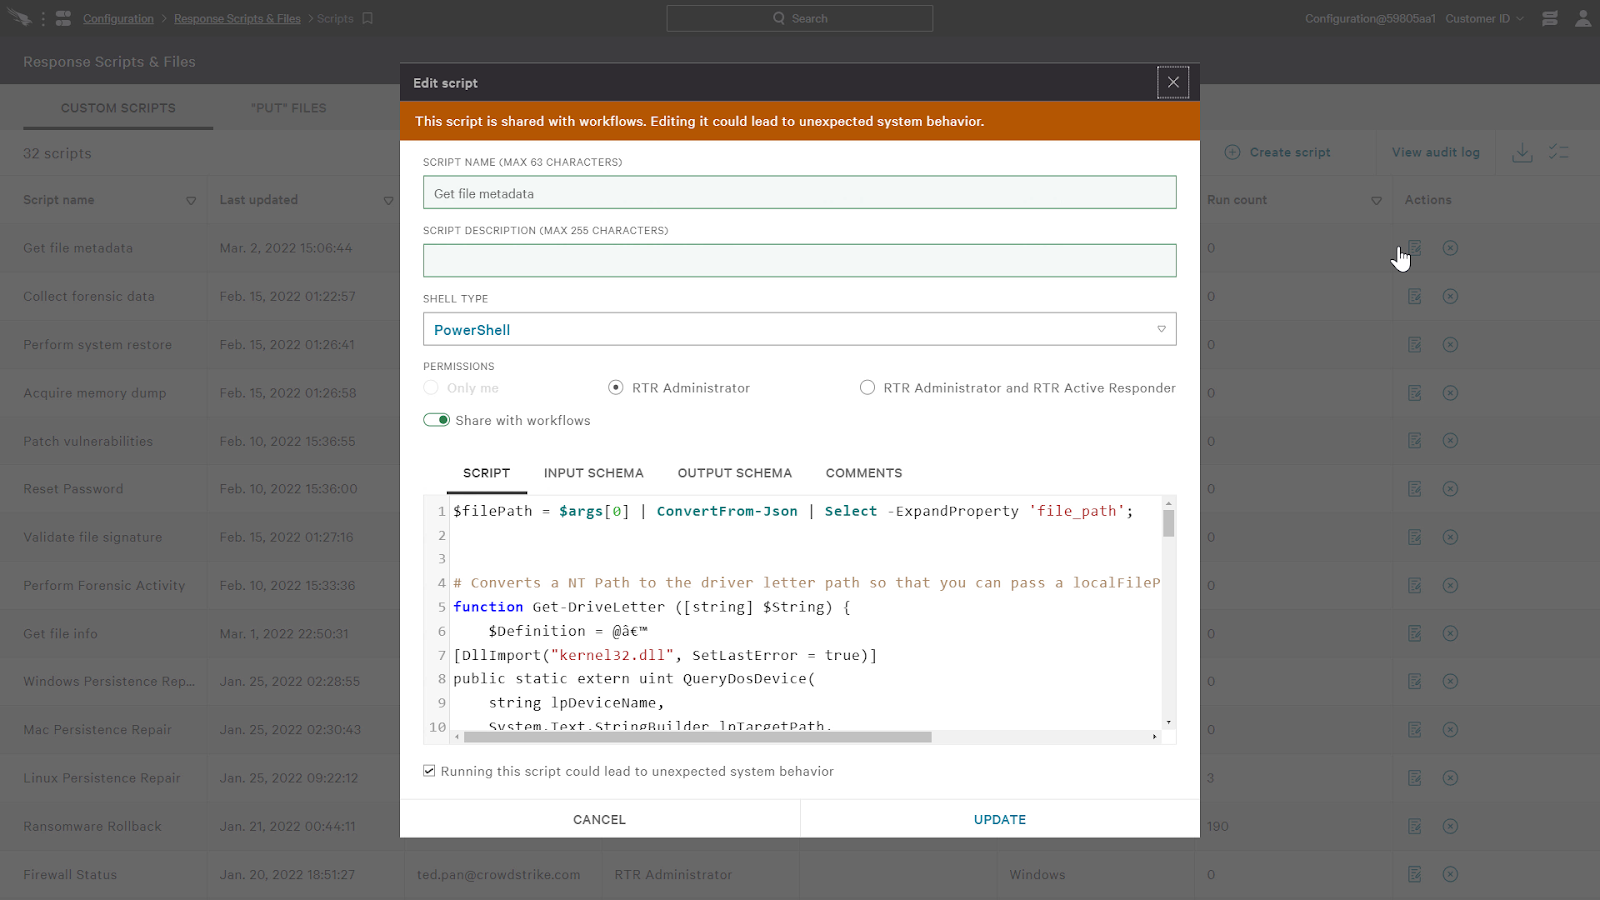Edit the Ransomware Rollback script
This screenshot has height=900, width=1600.
[x=1415, y=826]
